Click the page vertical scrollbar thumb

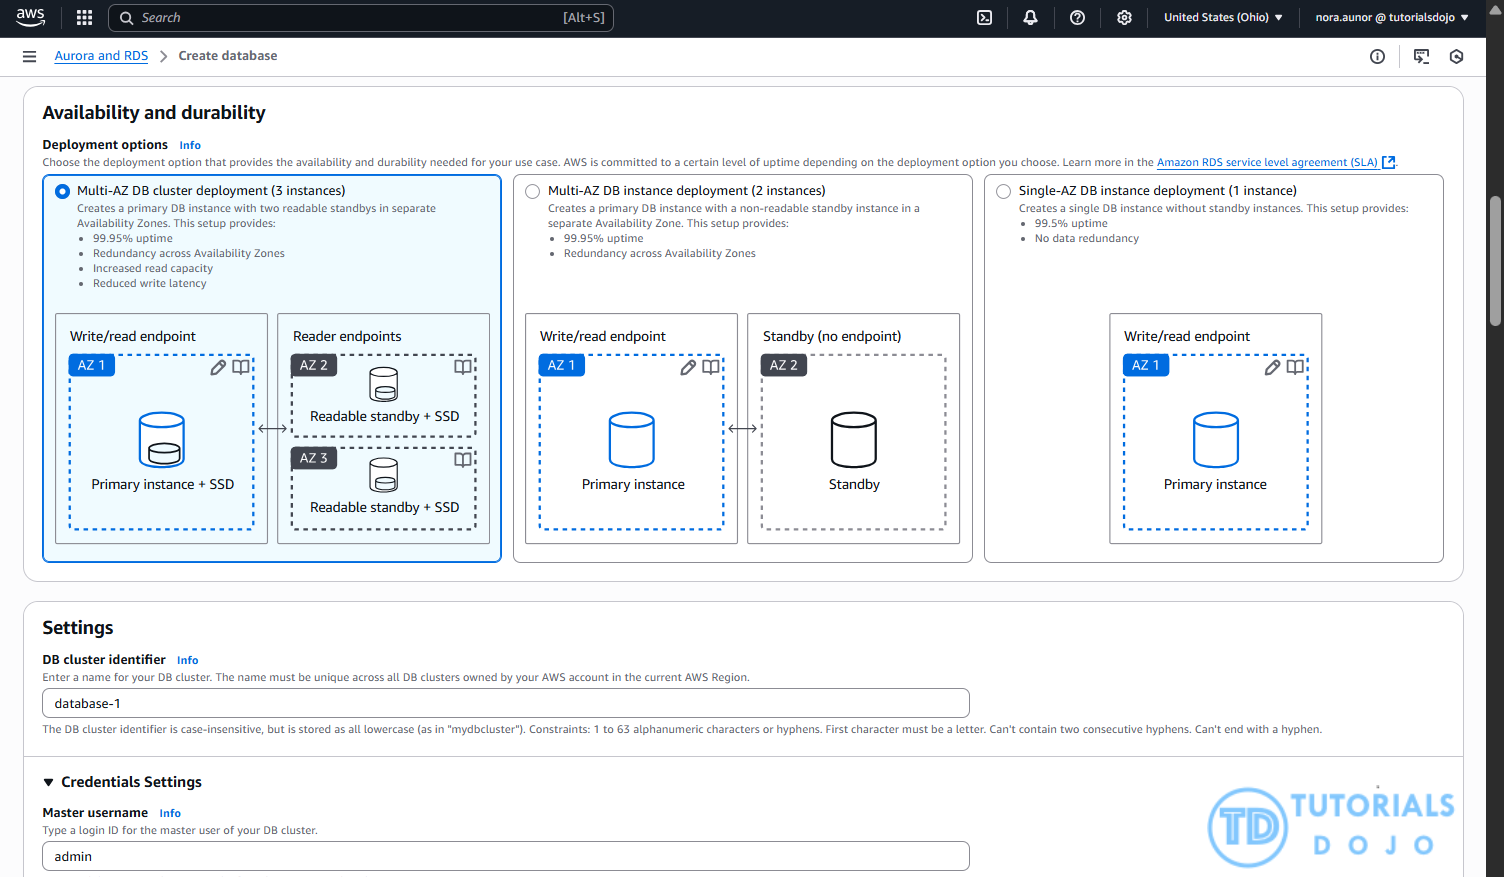coord(1495,261)
